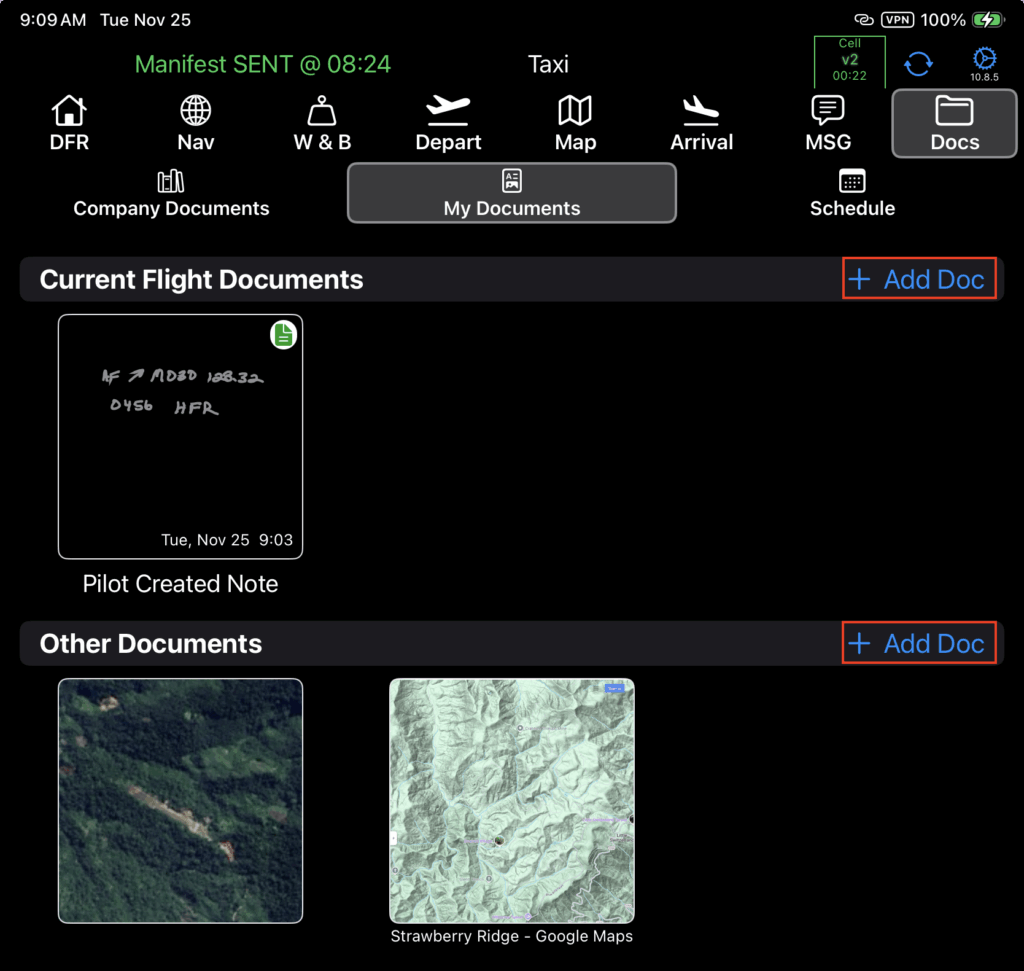The height and width of the screenshot is (971, 1024).
Task: Open Strawberry Ridge Google Maps thumbnail
Action: (511, 800)
